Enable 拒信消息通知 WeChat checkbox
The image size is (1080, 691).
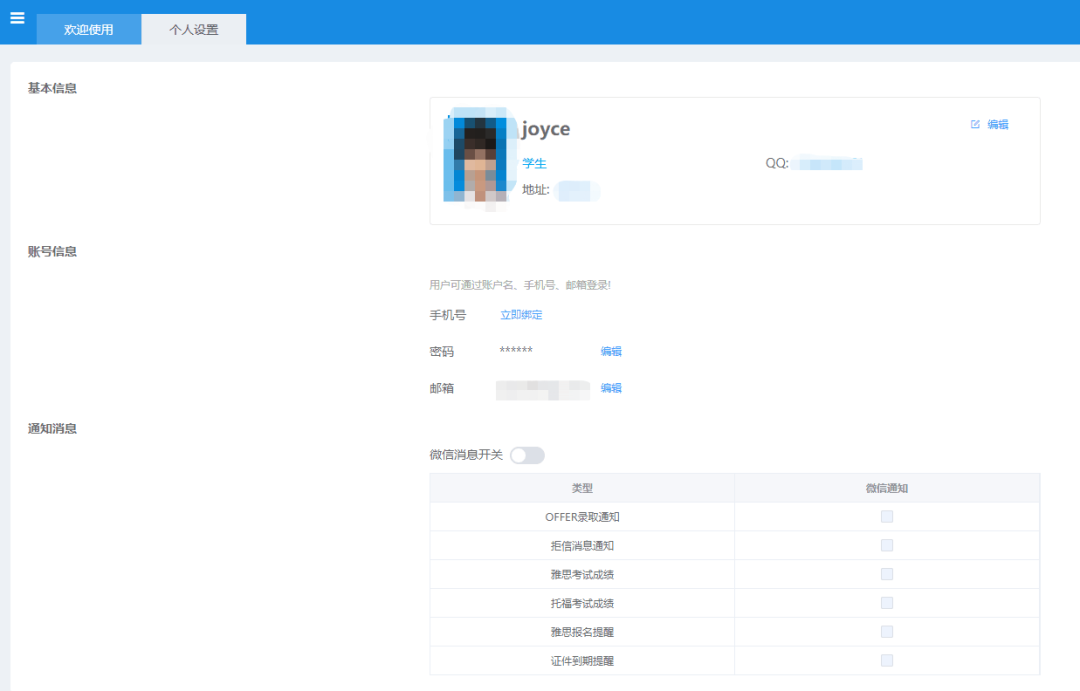887,546
